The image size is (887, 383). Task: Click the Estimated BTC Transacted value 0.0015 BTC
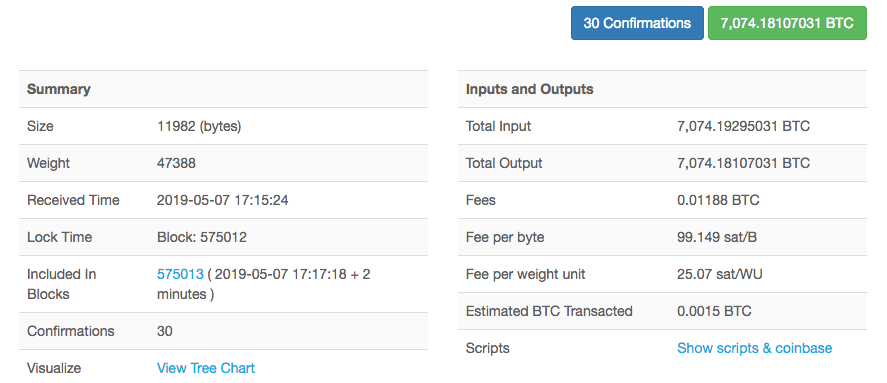coord(714,311)
